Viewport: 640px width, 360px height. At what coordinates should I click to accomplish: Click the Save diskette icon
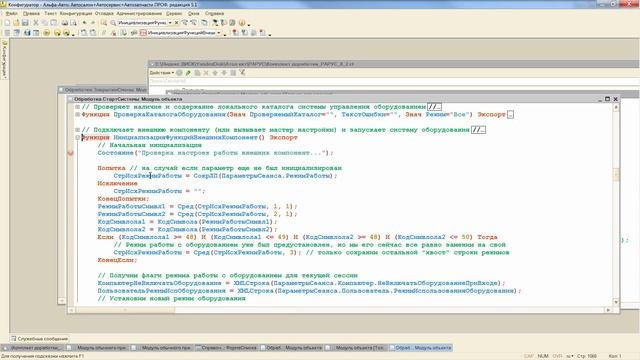25,23
